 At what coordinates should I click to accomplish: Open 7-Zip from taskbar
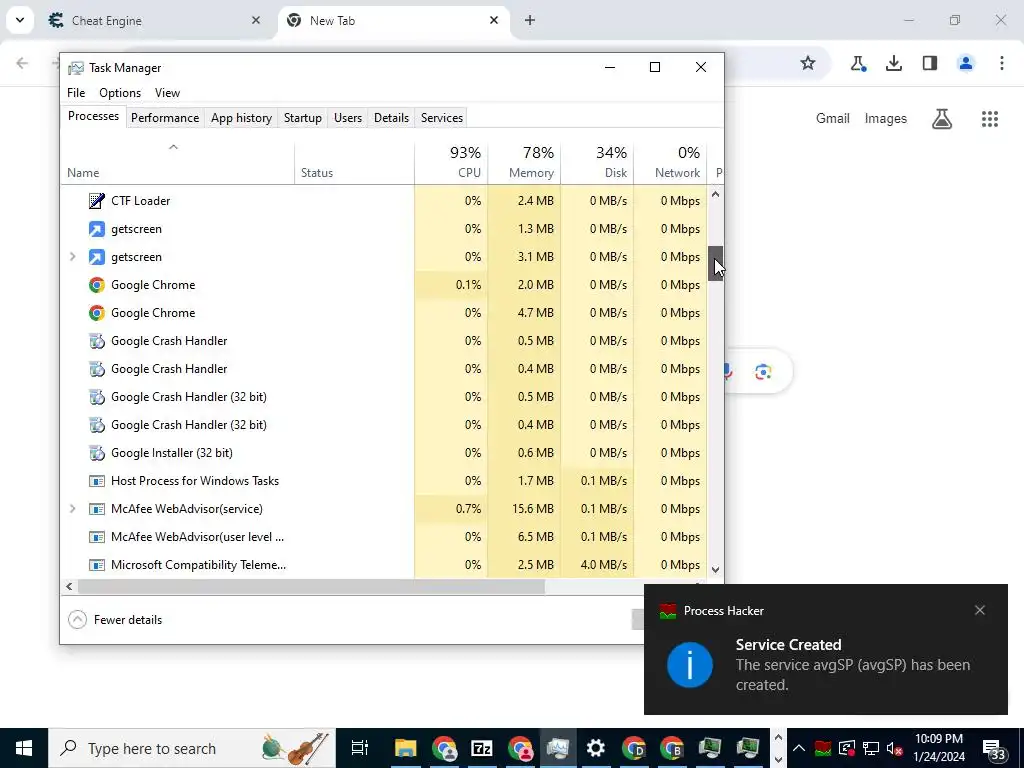pyautogui.click(x=481, y=748)
